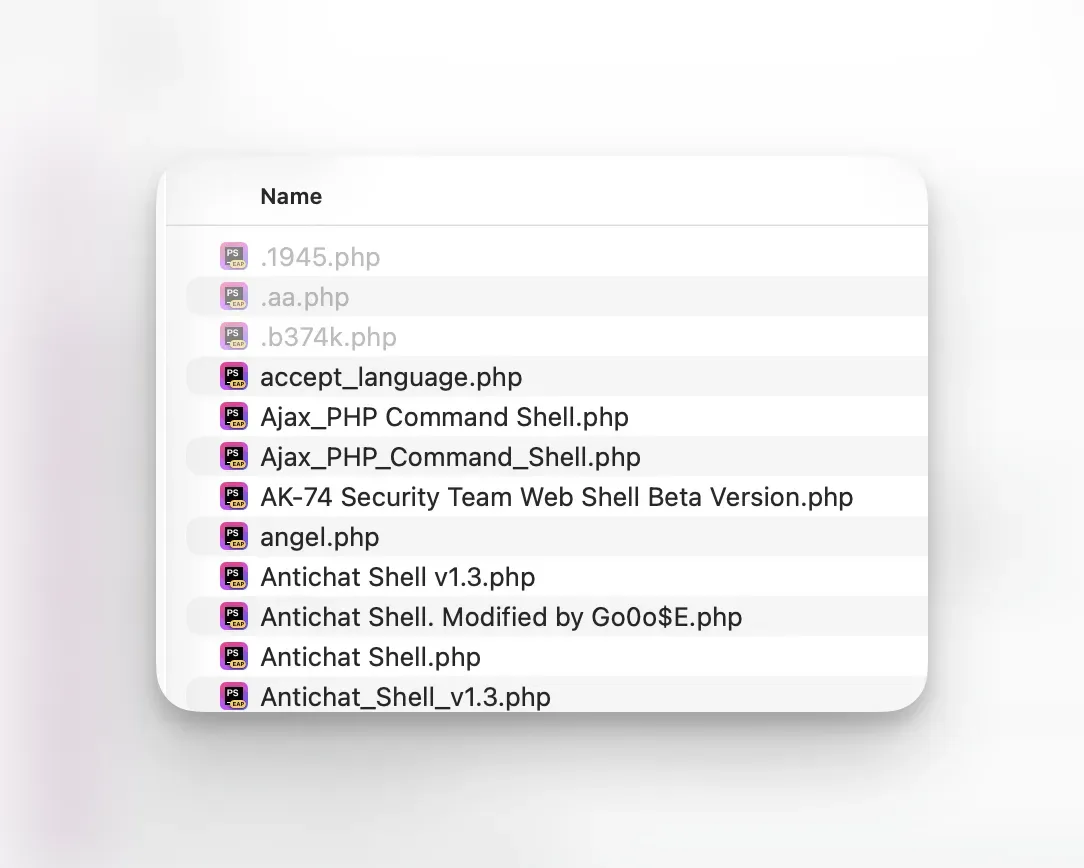This screenshot has width=1084, height=868.
Task: Click the PHP icon beside Ajax_PHP Command Shell.php
Action: pos(233,416)
